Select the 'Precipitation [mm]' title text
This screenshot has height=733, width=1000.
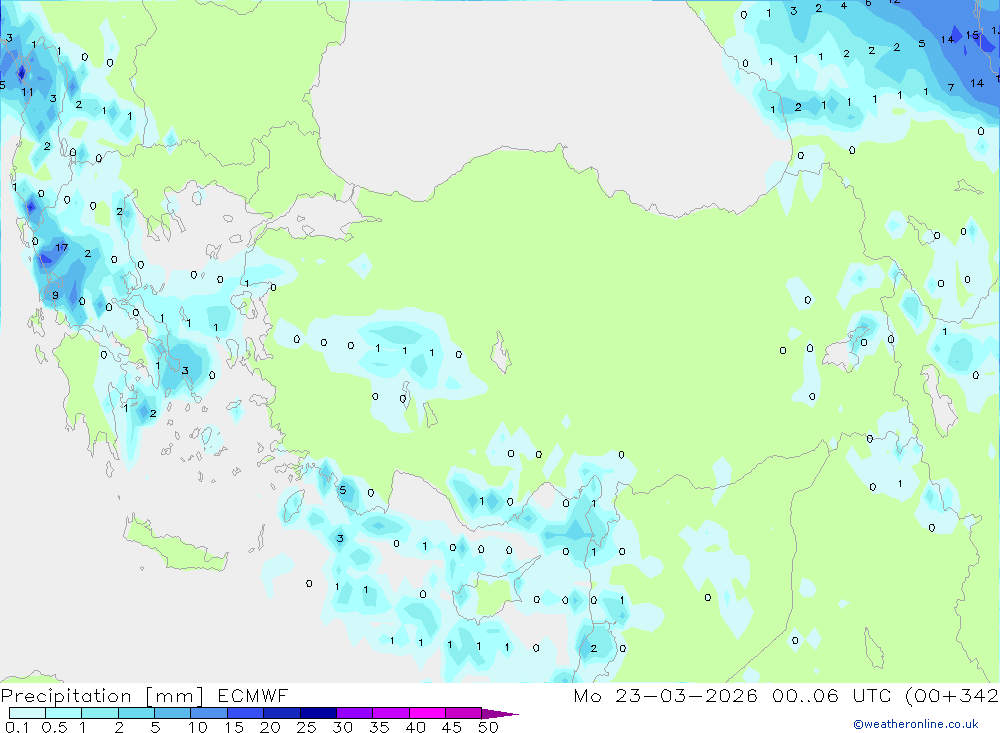[102, 696]
